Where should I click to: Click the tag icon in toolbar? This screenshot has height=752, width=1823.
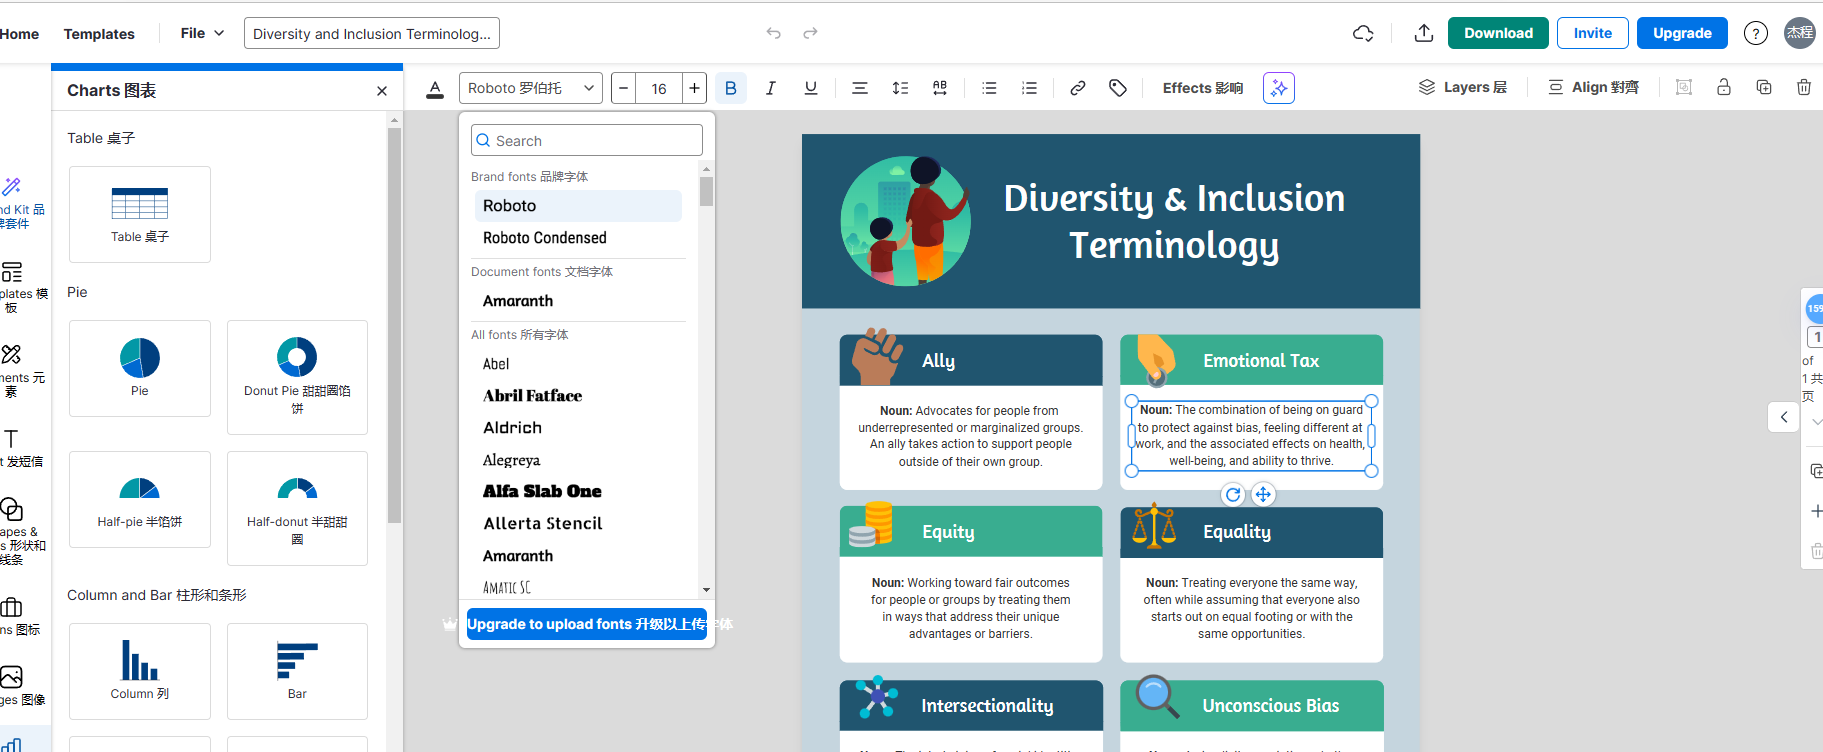(1118, 88)
